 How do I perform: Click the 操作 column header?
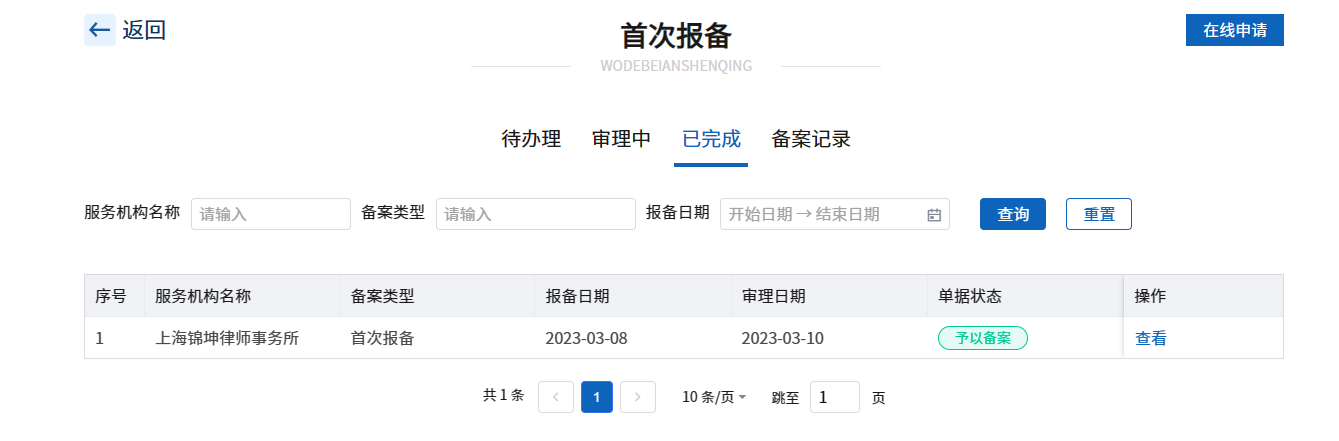pos(1151,296)
